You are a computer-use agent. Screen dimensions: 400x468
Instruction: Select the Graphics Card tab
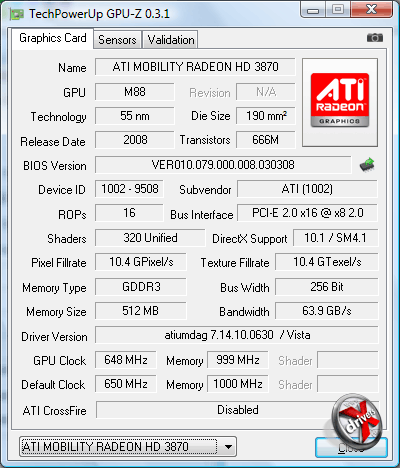53,38
